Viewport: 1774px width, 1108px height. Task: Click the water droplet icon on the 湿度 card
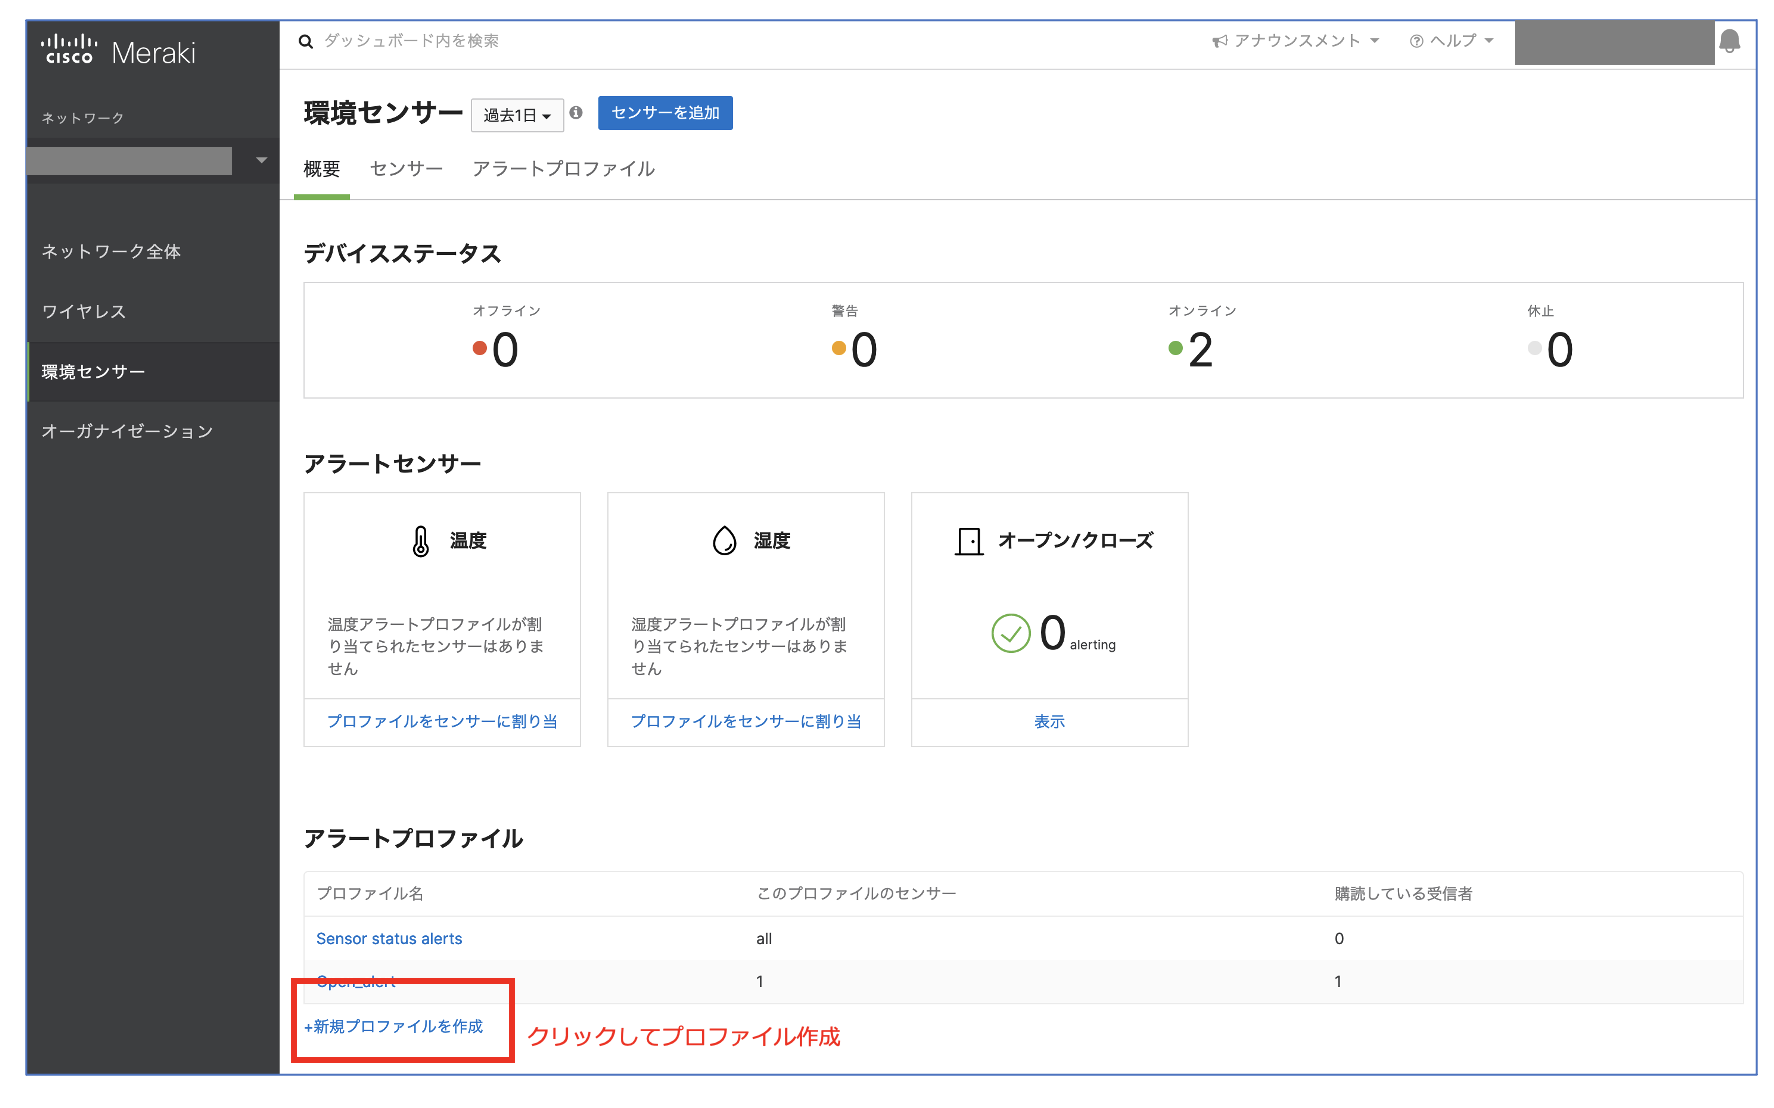point(724,540)
